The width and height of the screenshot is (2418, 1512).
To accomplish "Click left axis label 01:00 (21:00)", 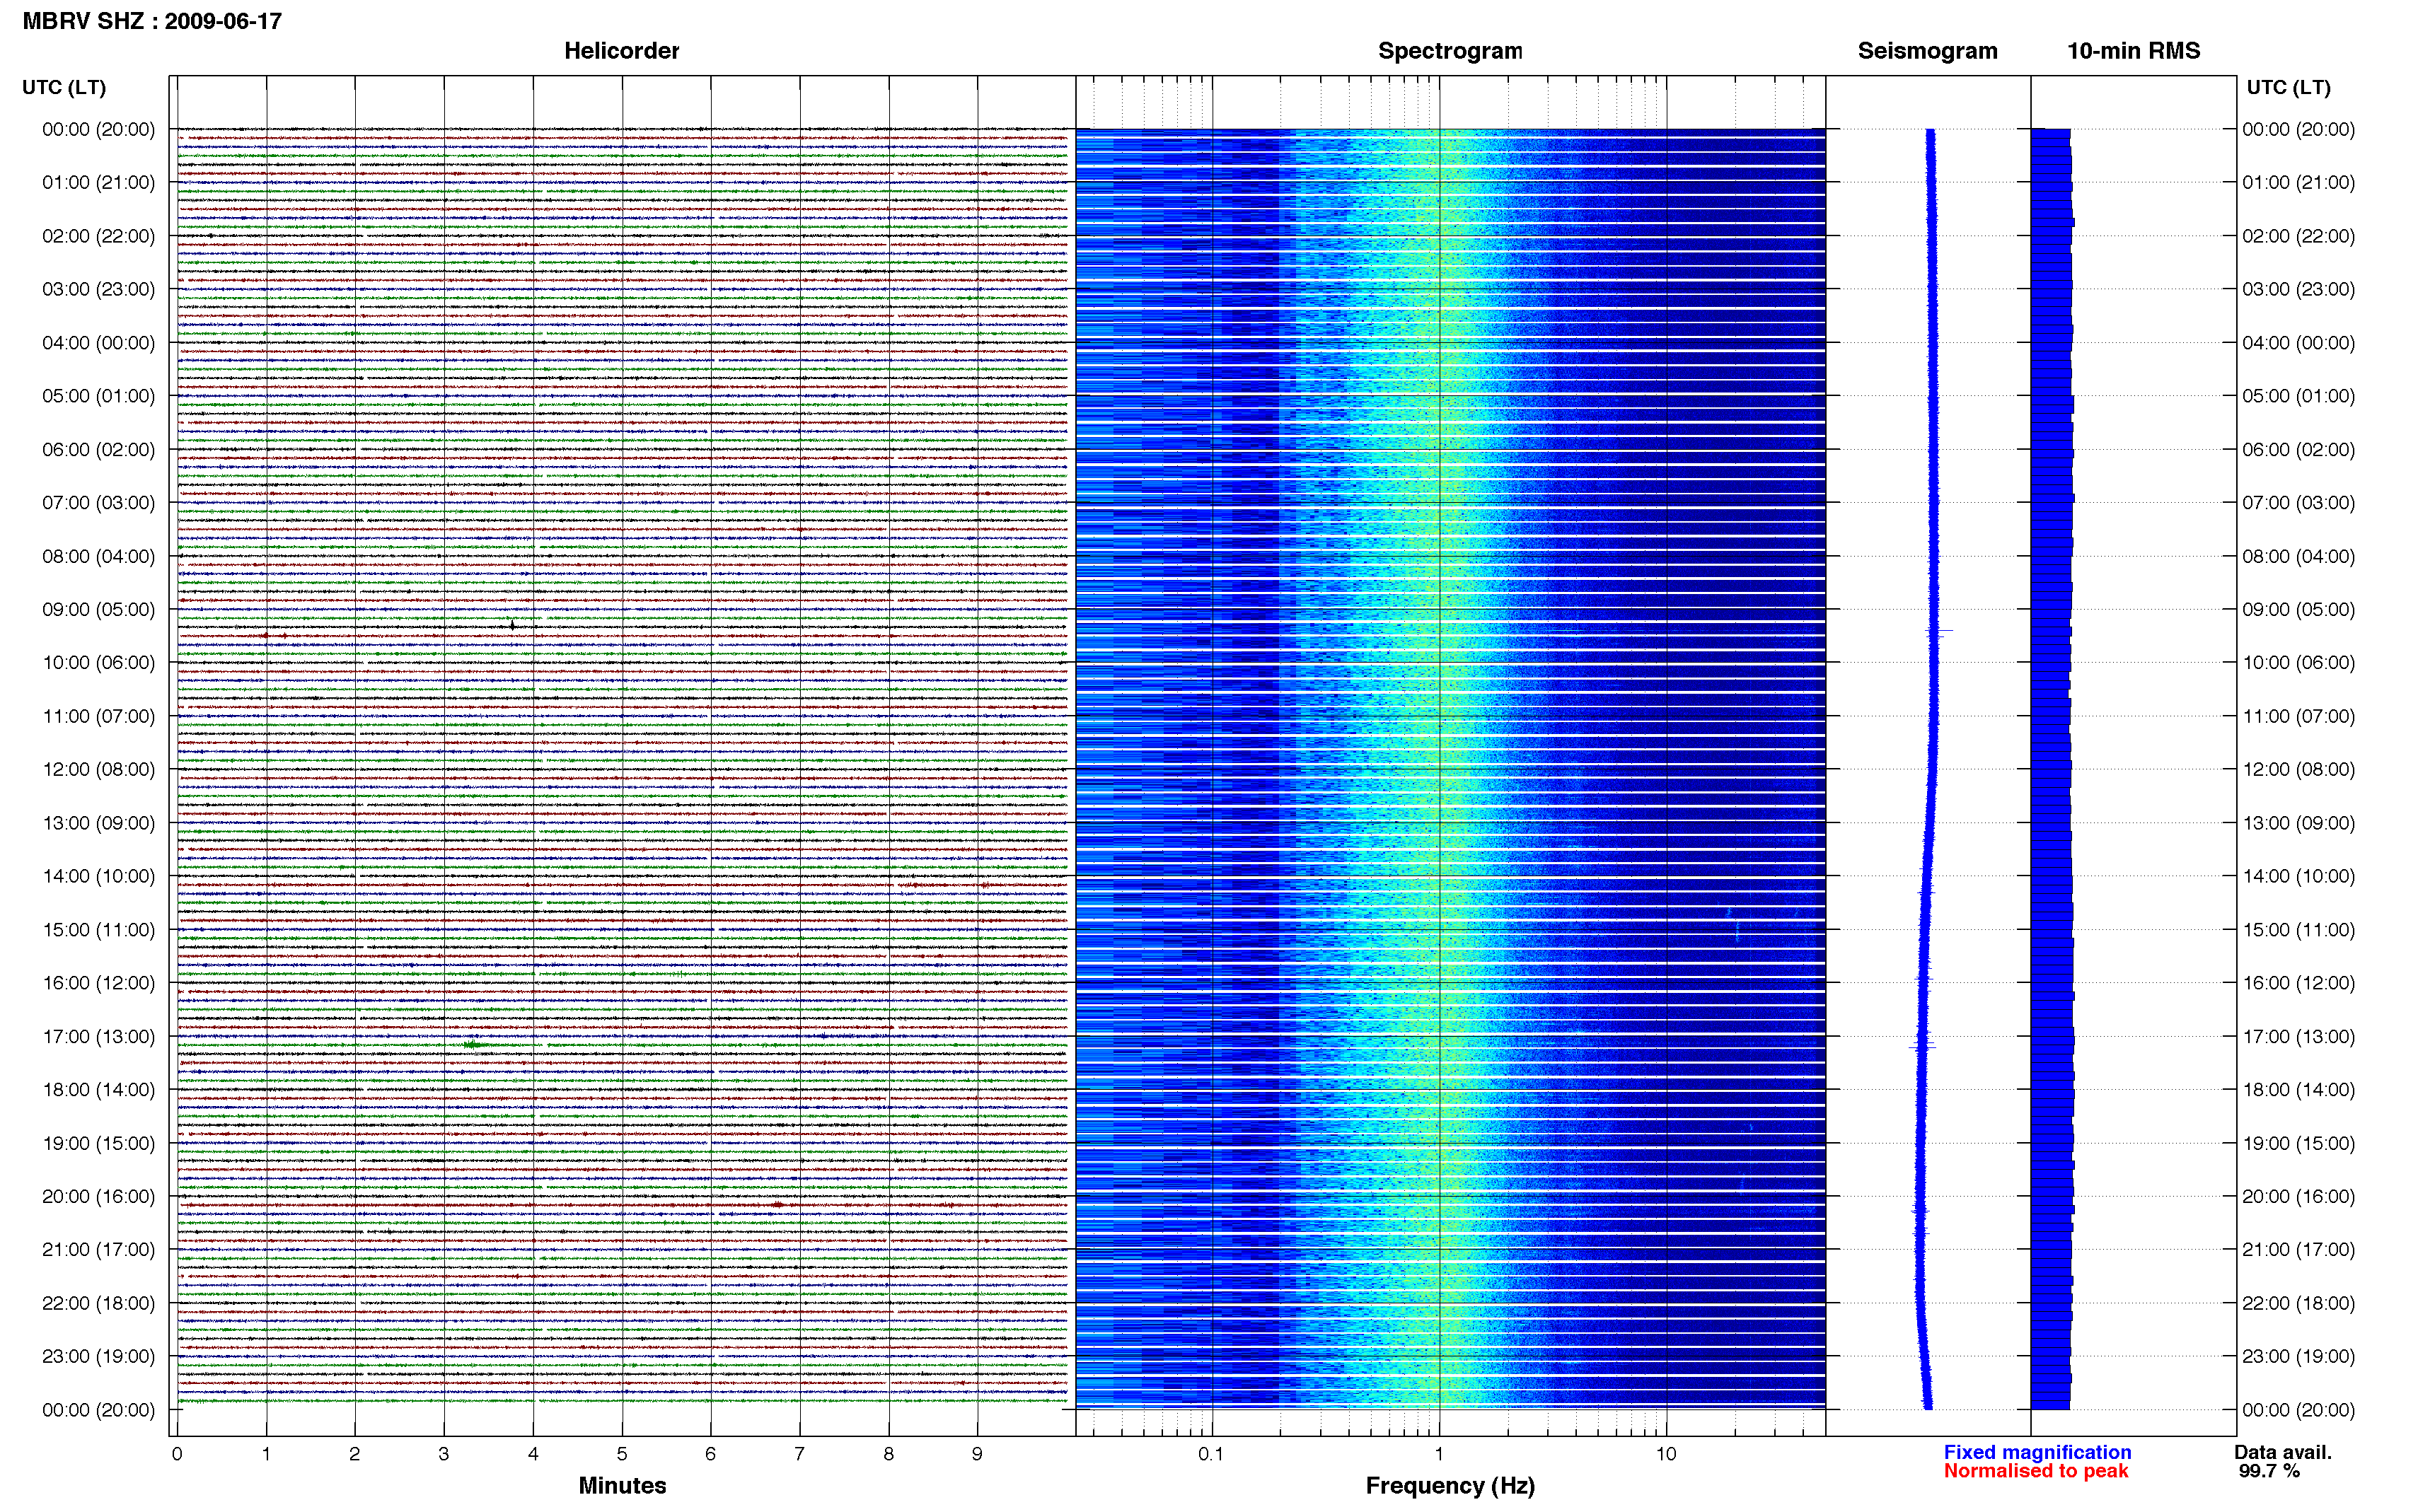I will pyautogui.click(x=99, y=183).
